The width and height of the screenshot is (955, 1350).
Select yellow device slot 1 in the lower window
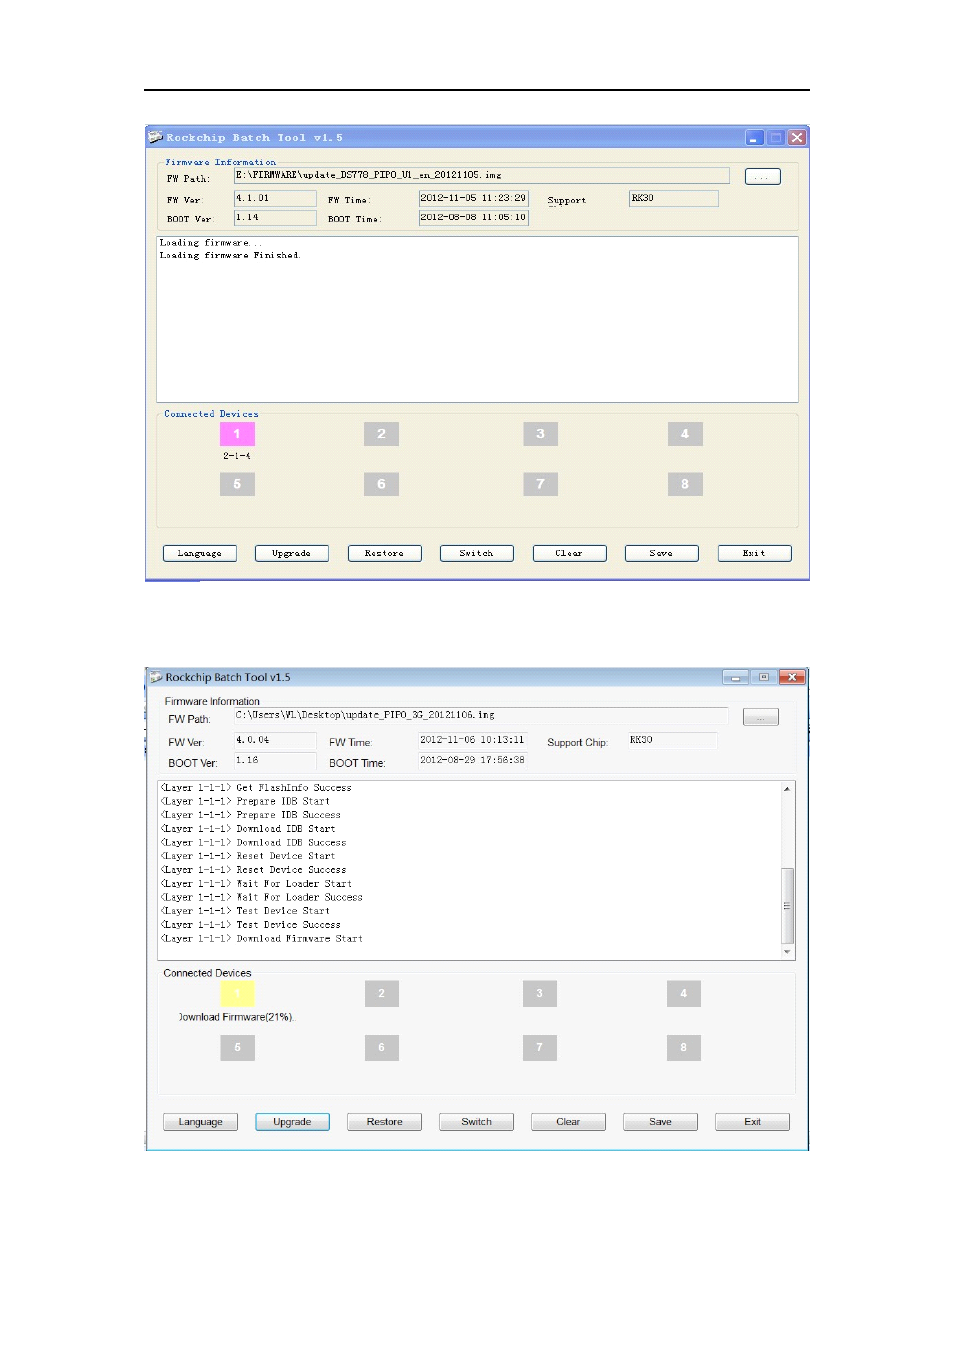pyautogui.click(x=237, y=993)
